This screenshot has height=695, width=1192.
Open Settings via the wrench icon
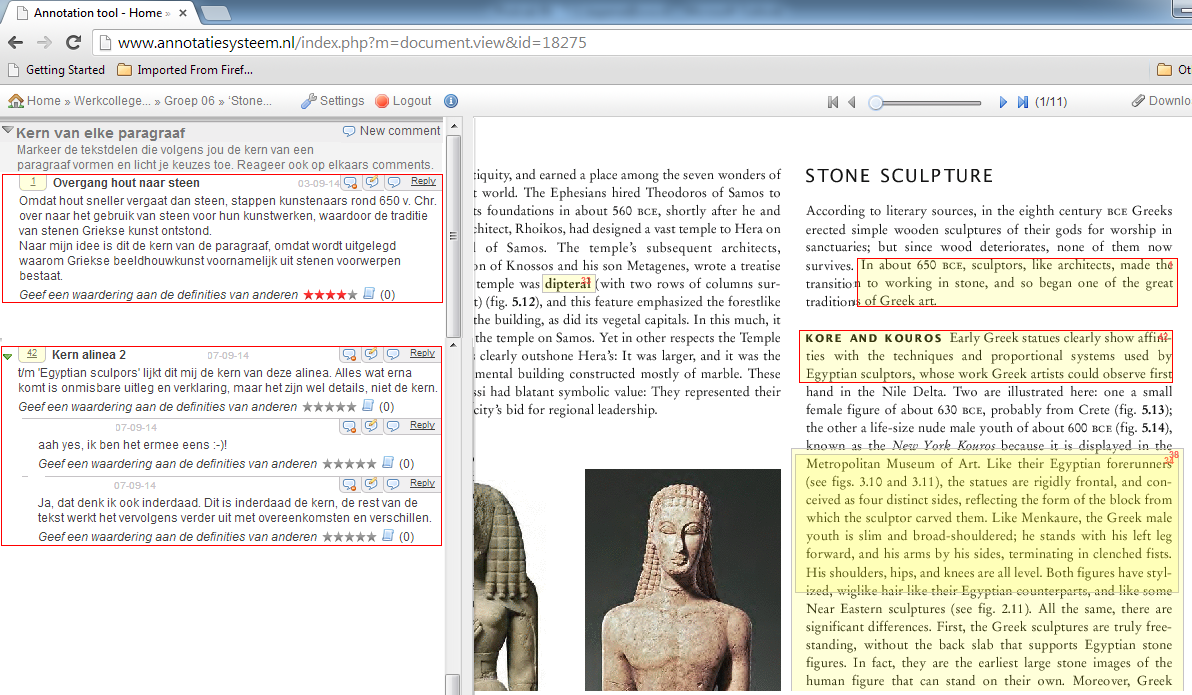pos(309,101)
